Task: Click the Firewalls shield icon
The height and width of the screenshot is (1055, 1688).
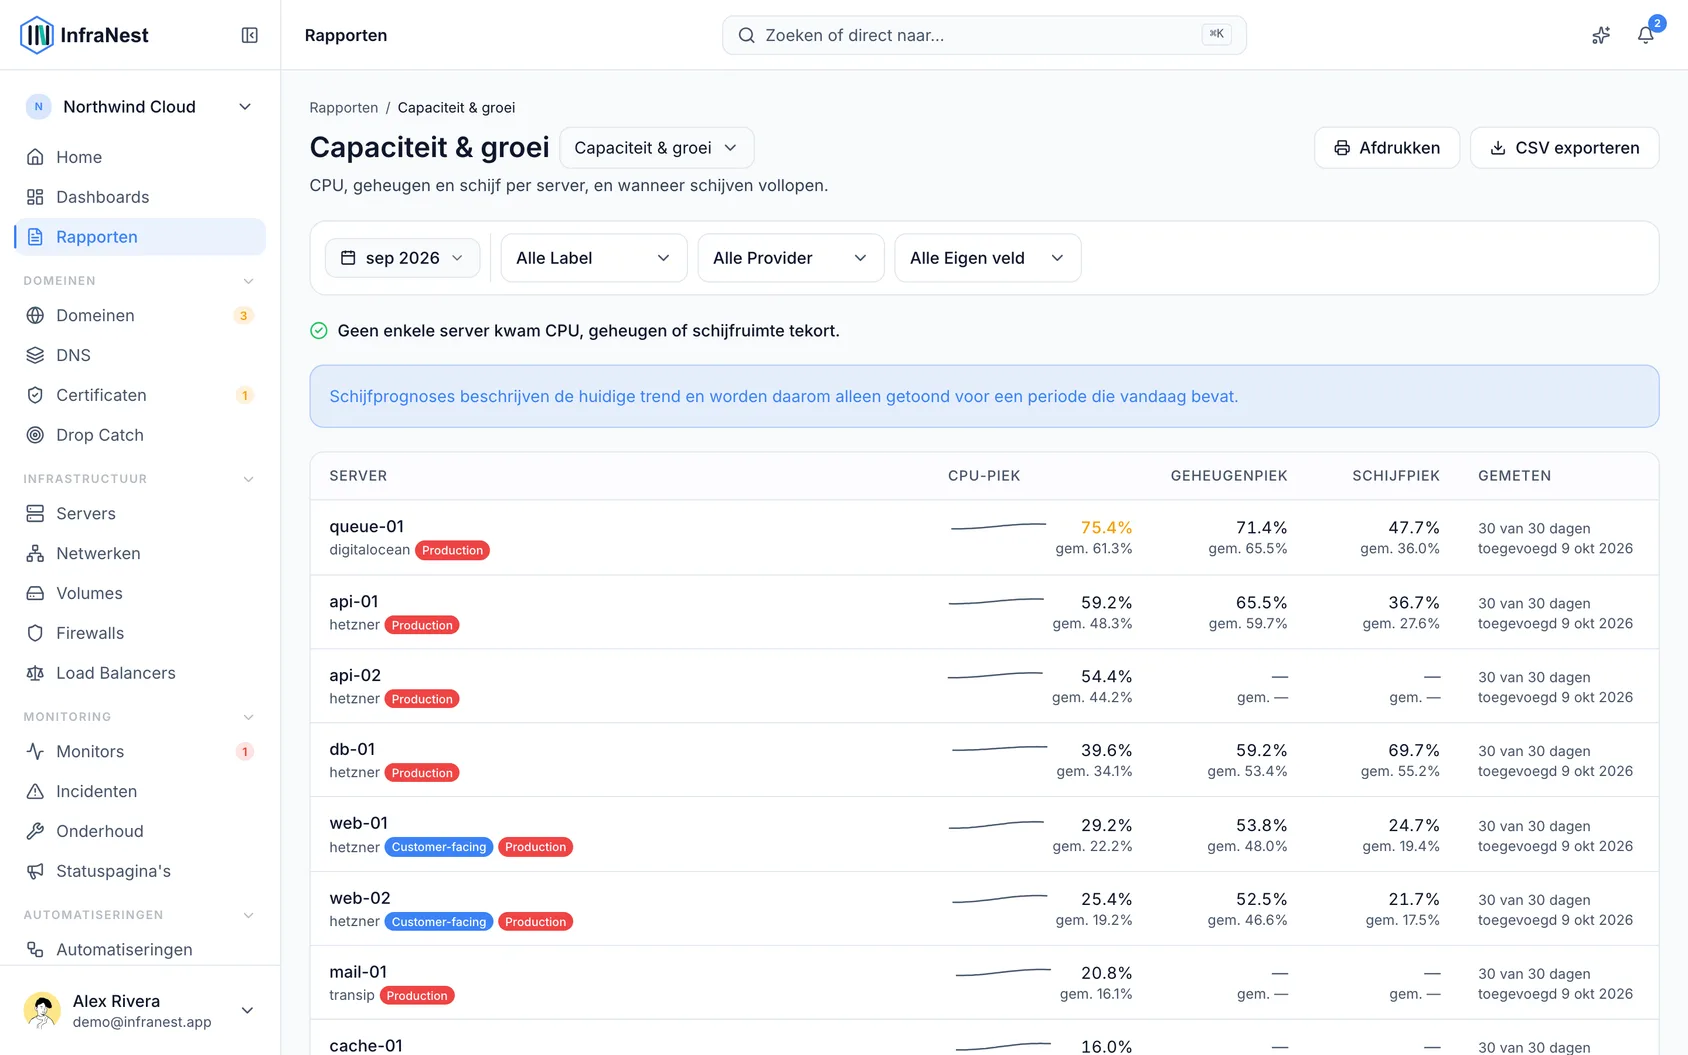Action: pyautogui.click(x=35, y=633)
